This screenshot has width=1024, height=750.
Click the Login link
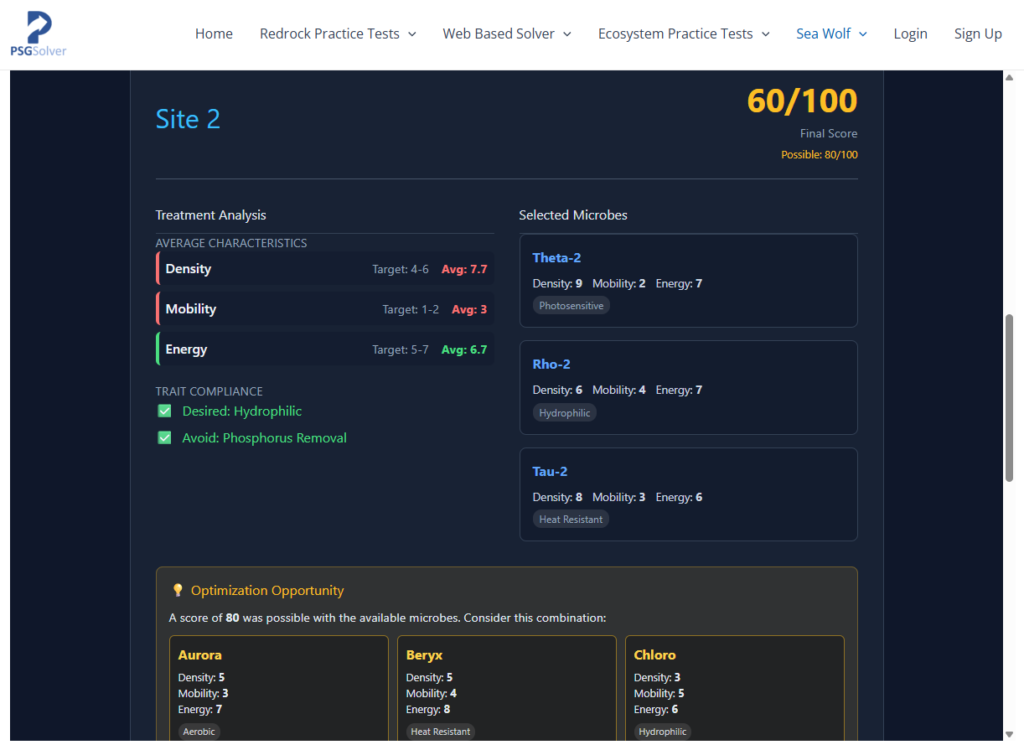[x=910, y=34]
